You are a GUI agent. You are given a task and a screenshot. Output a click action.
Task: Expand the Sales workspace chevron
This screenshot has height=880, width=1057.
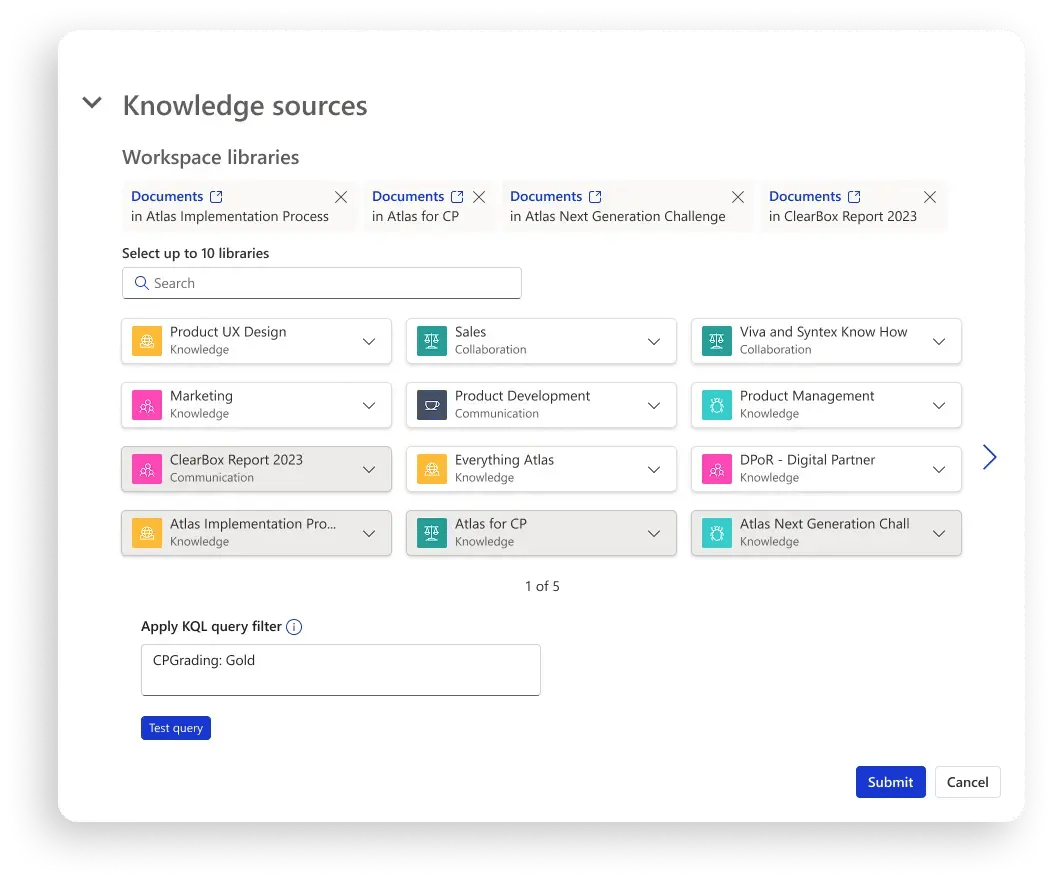coord(654,342)
